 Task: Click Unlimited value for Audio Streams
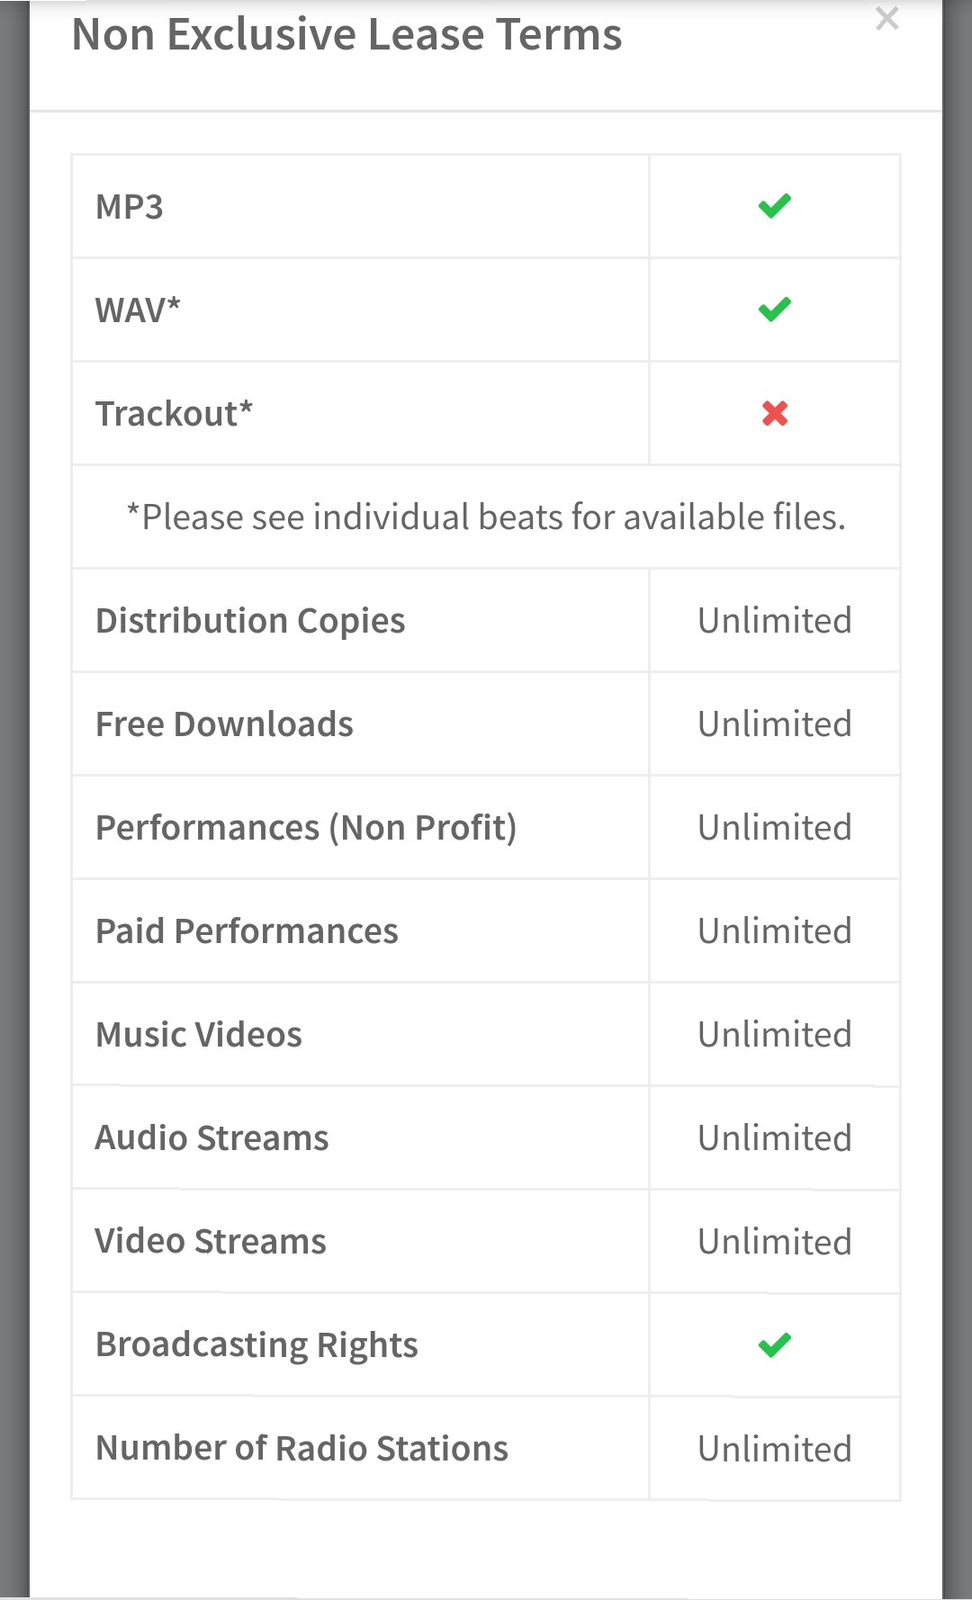(774, 1138)
